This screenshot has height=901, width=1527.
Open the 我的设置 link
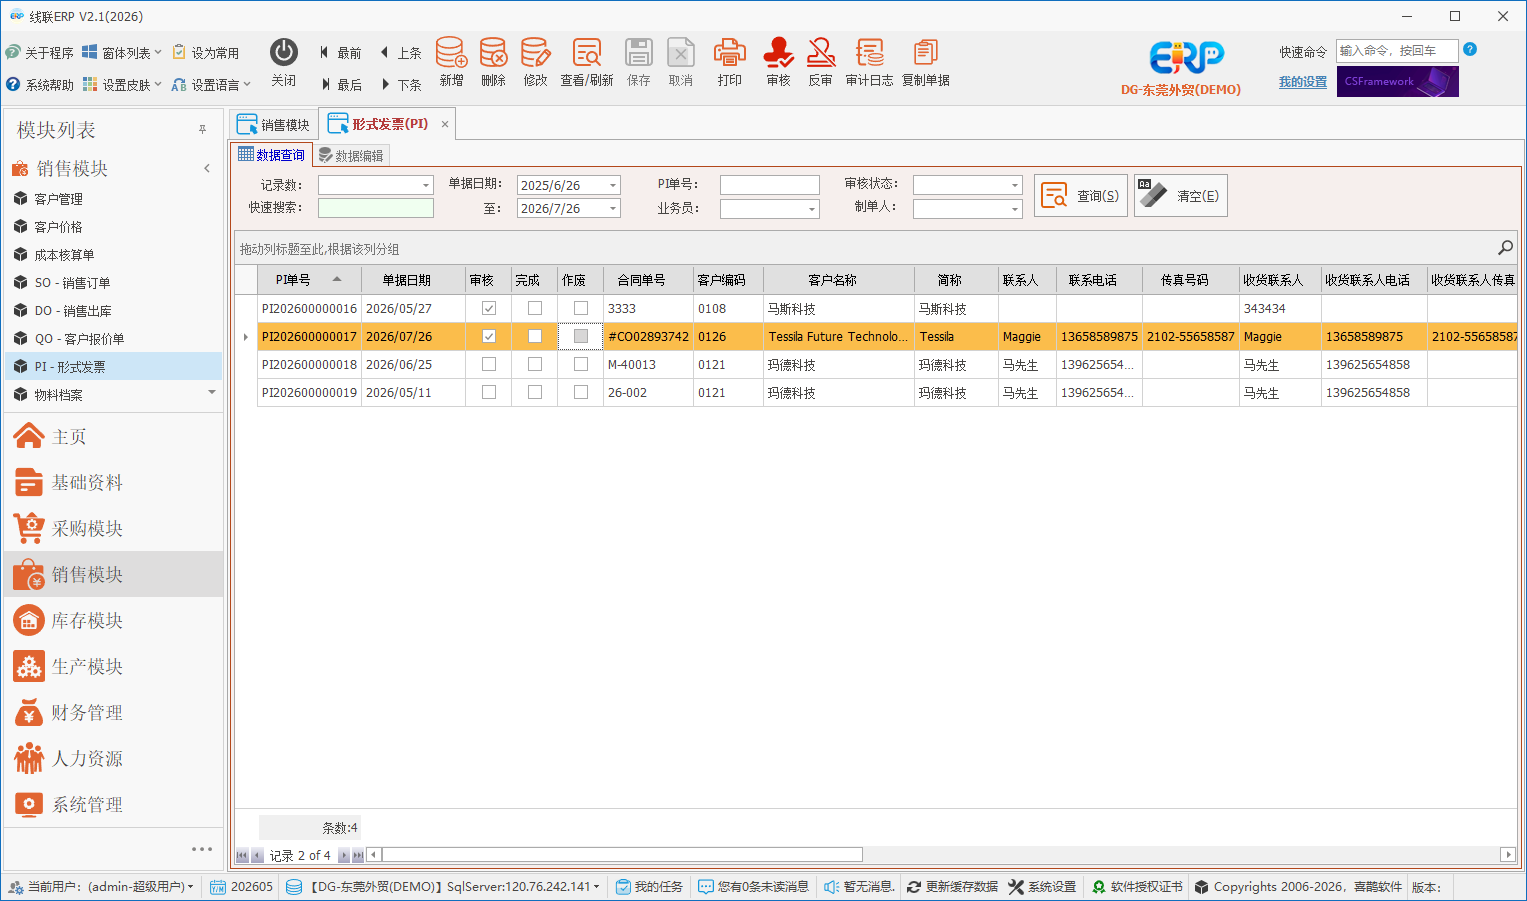pyautogui.click(x=1303, y=82)
